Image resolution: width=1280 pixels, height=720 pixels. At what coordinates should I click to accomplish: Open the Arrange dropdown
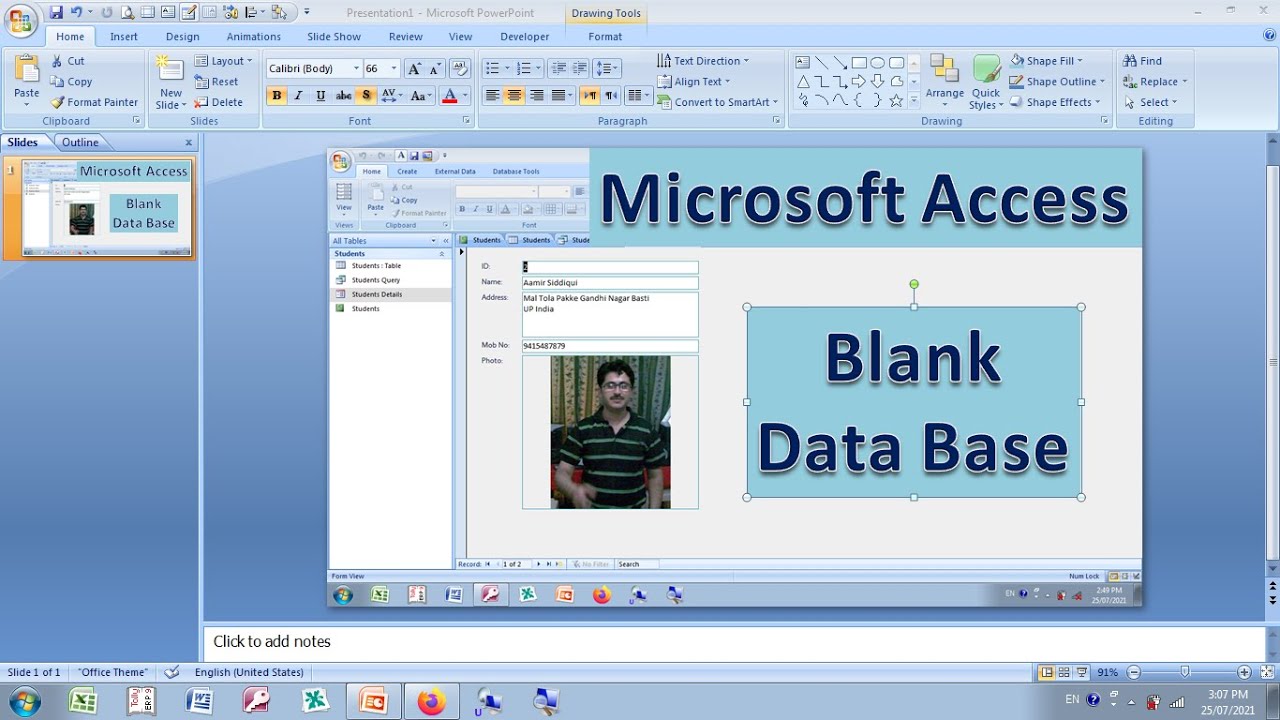[x=945, y=80]
